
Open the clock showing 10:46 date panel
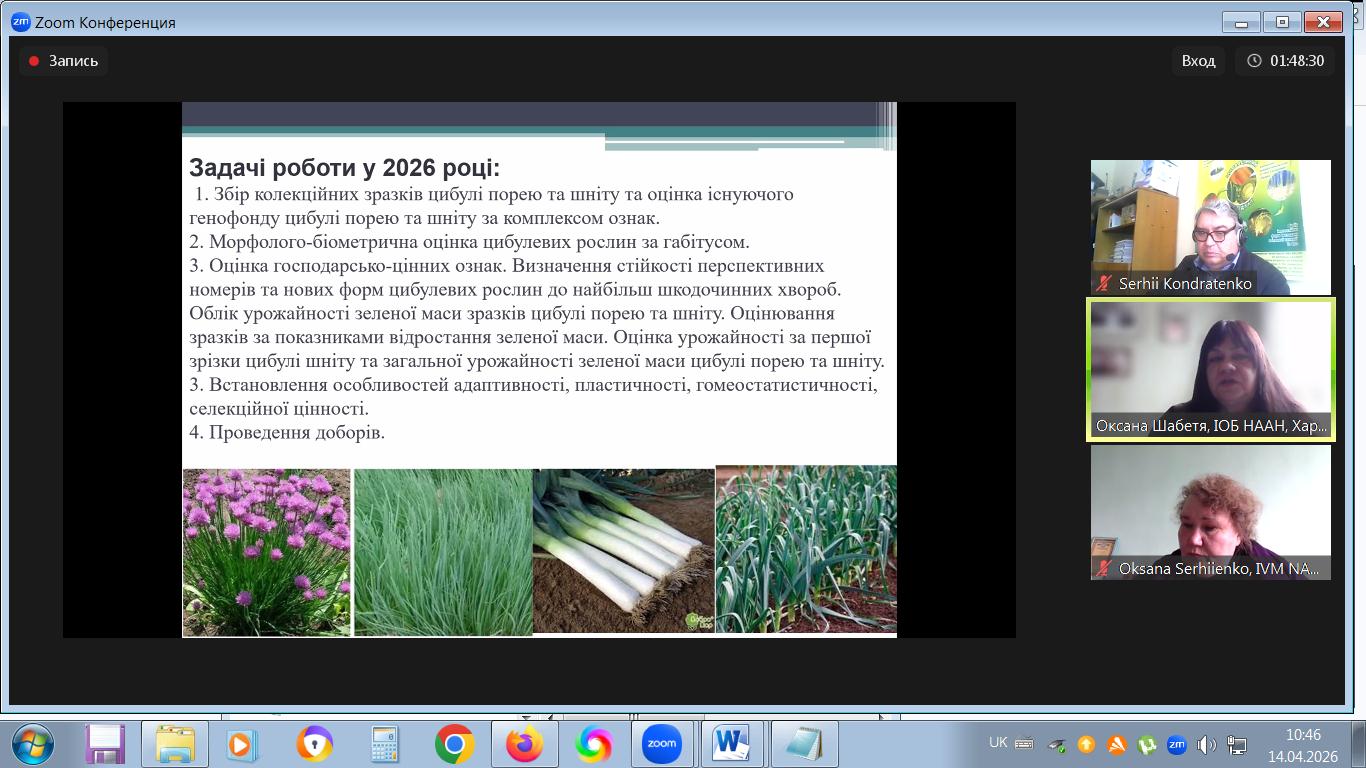tap(1302, 744)
